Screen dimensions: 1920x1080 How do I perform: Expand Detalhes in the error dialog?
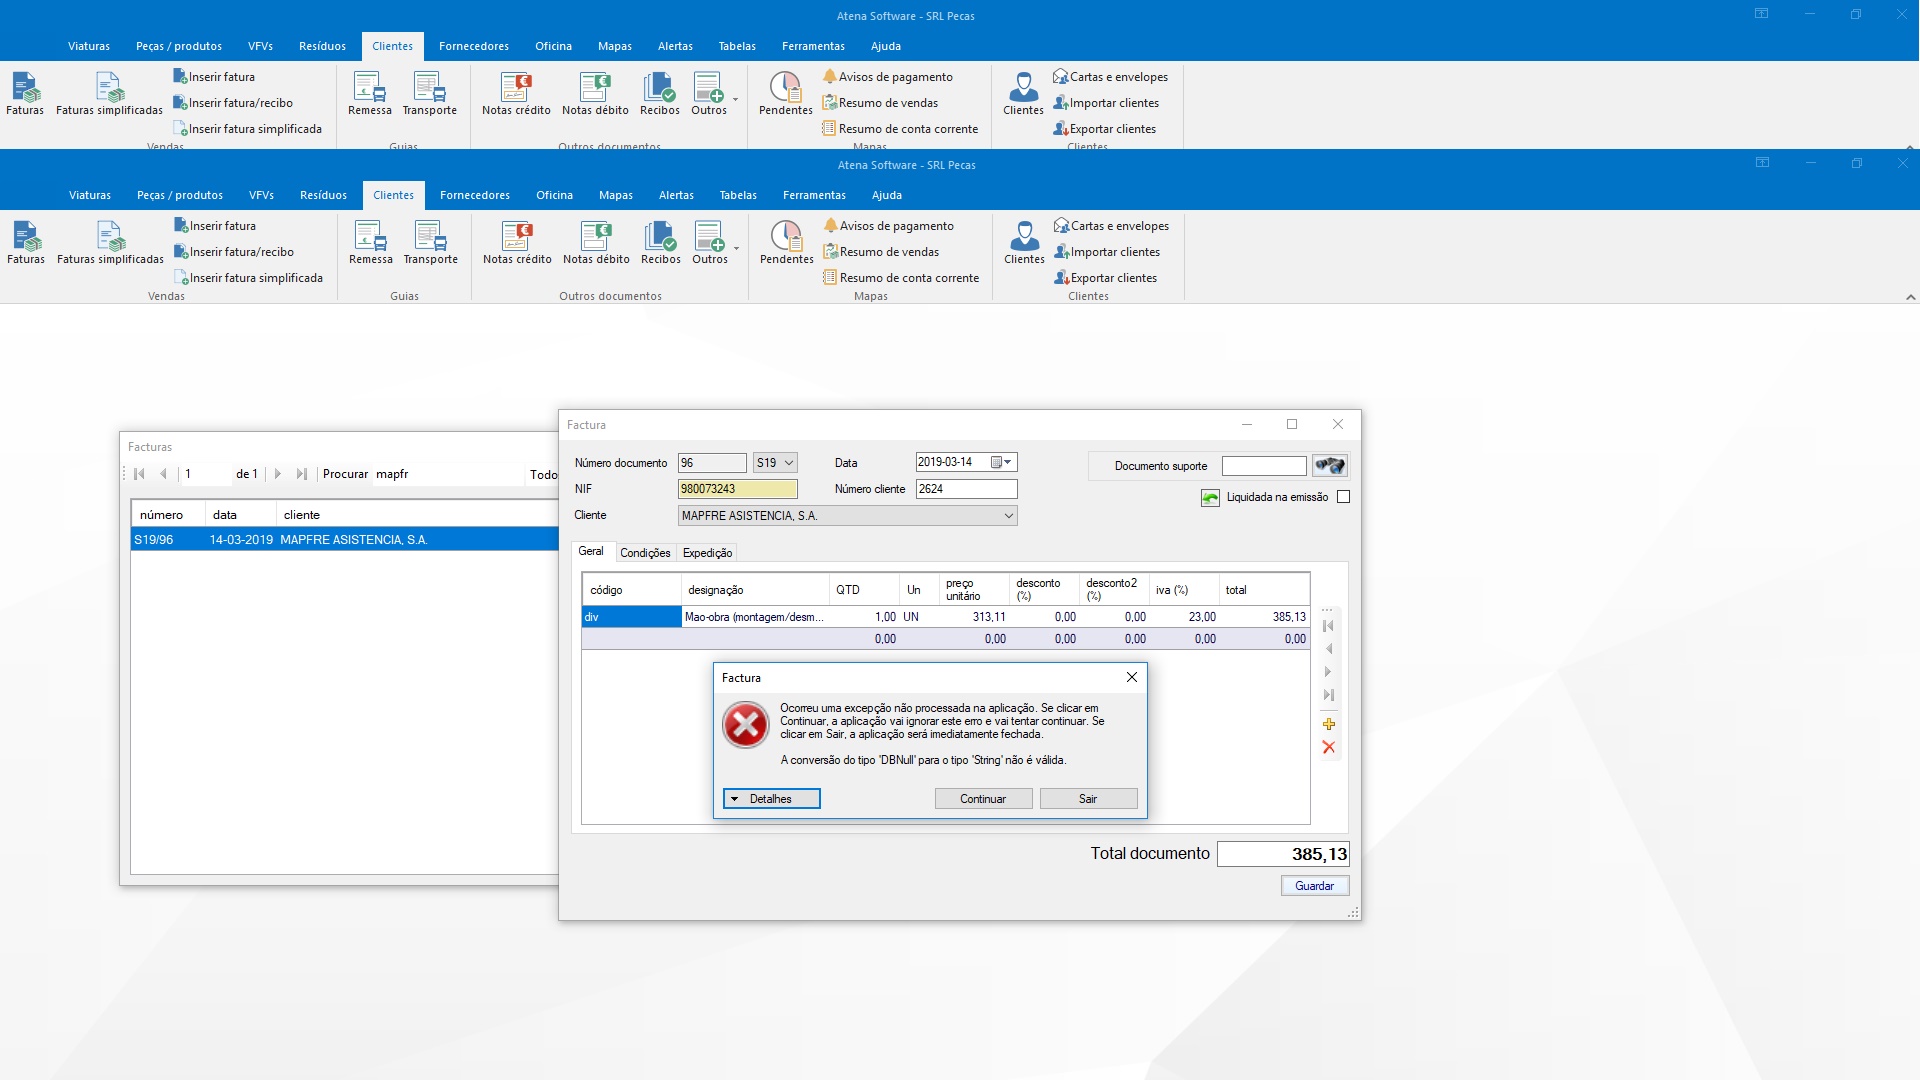click(771, 799)
